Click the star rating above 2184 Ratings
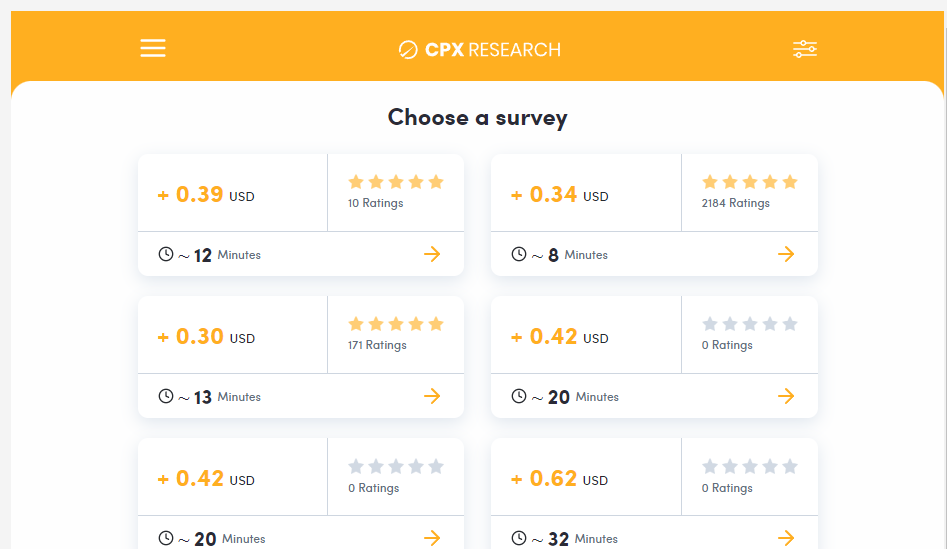The height and width of the screenshot is (549, 947). click(750, 182)
